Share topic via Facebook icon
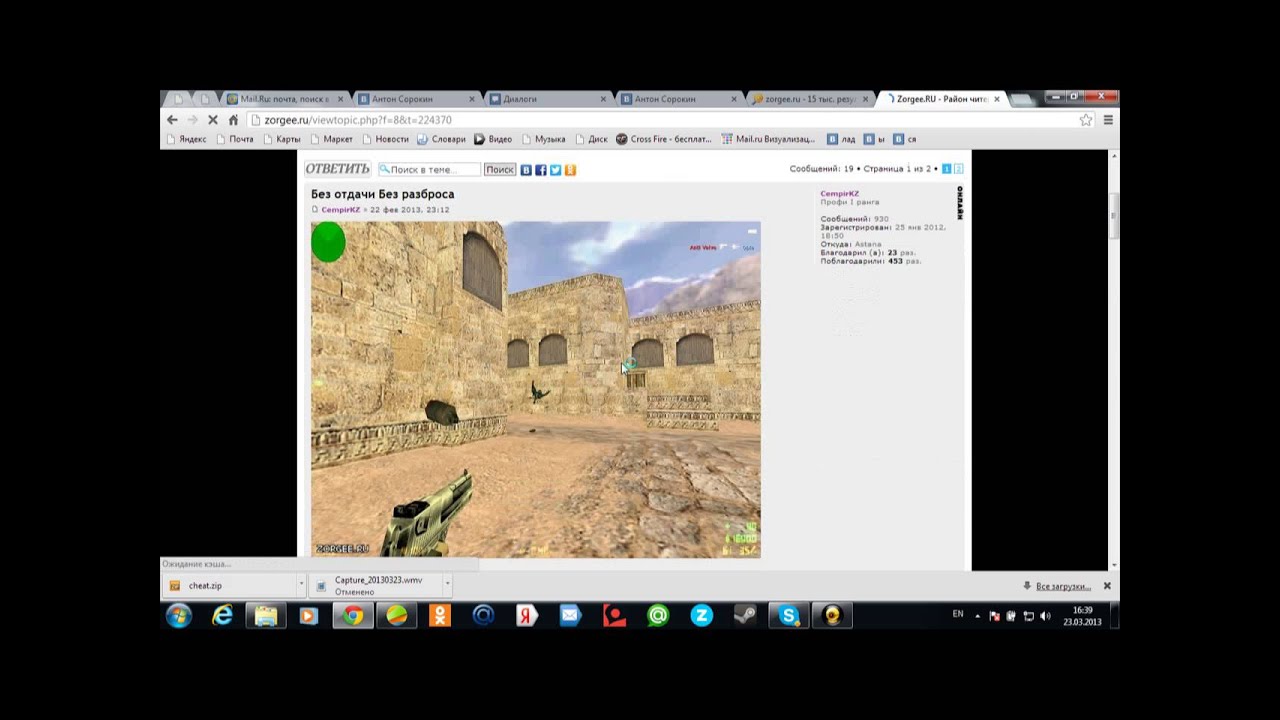The image size is (1280, 720). coord(541,170)
